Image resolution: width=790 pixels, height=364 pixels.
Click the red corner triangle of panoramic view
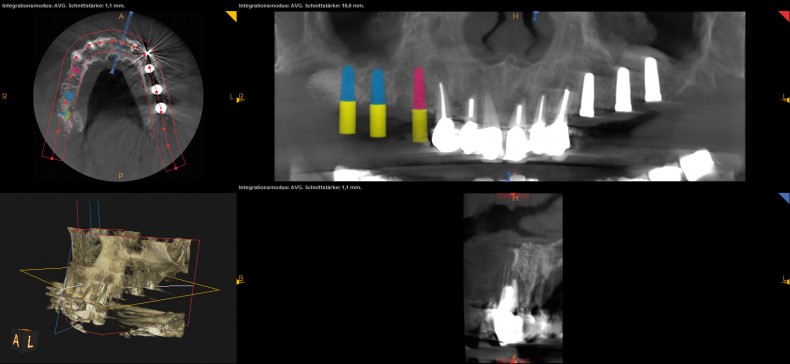[785, 16]
